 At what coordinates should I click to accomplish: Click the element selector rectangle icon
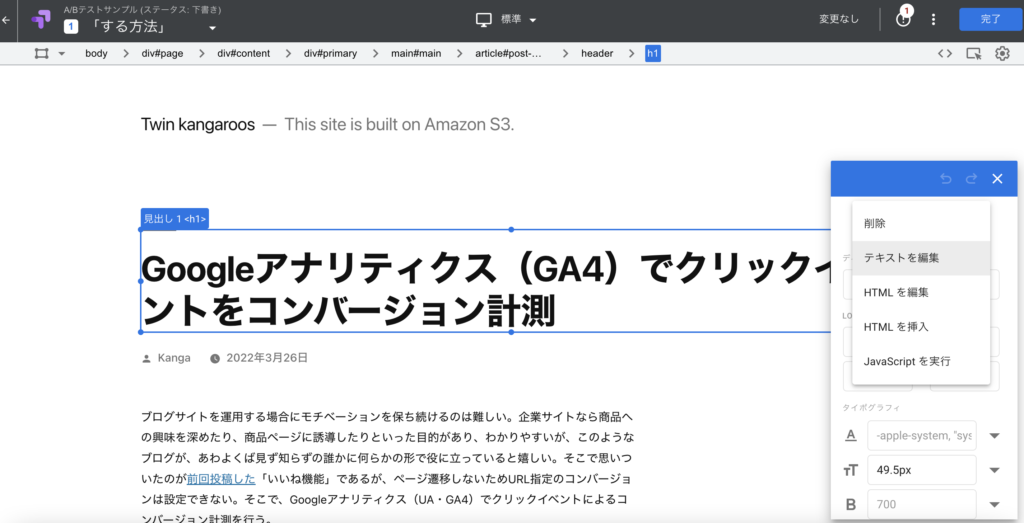point(42,54)
